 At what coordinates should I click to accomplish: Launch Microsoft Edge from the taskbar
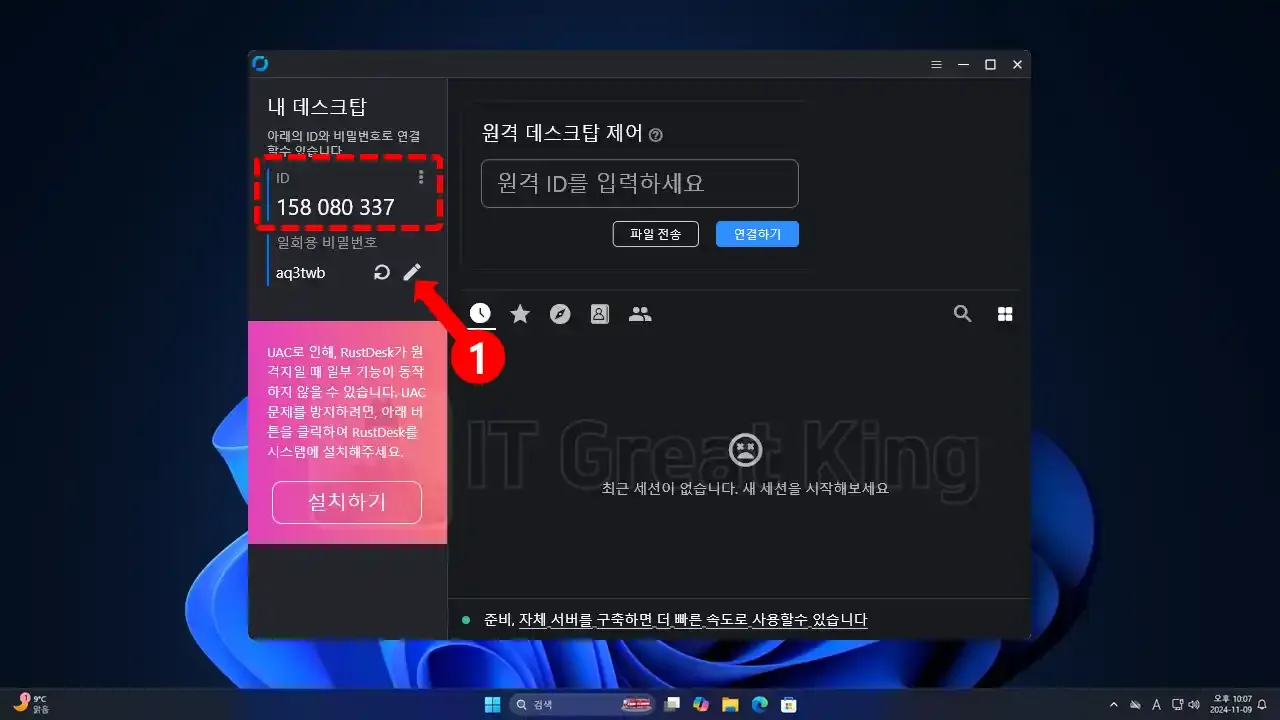click(x=759, y=704)
